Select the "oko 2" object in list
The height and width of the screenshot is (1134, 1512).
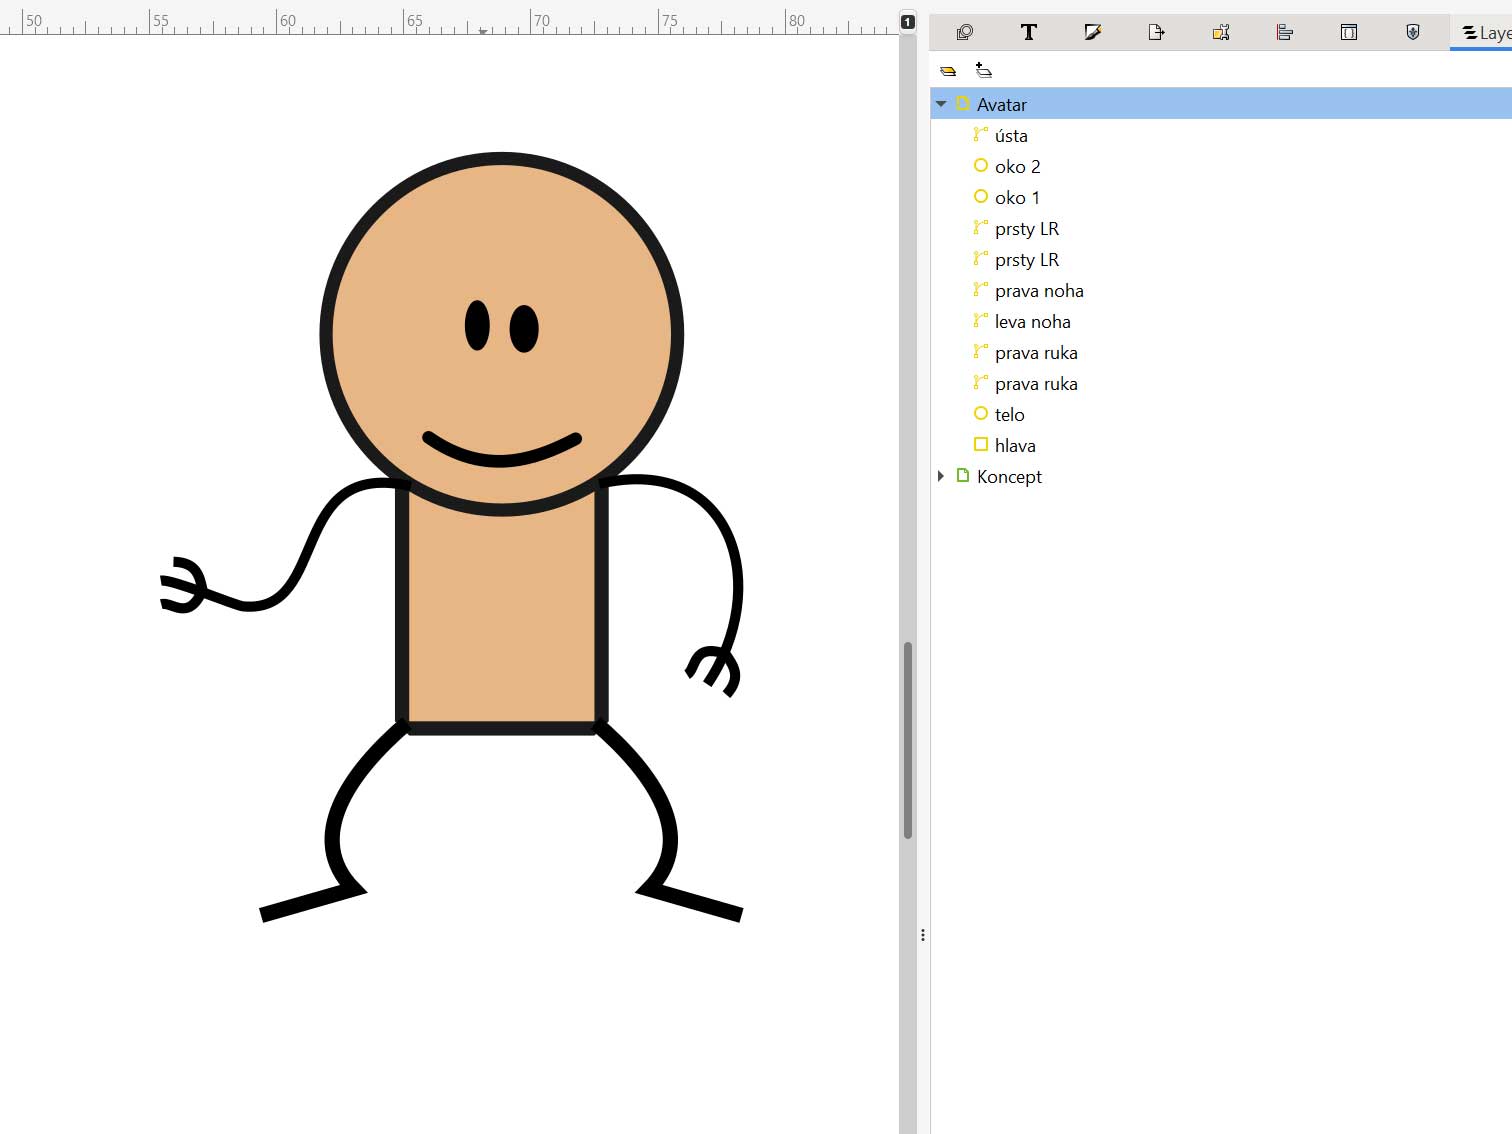(1017, 166)
